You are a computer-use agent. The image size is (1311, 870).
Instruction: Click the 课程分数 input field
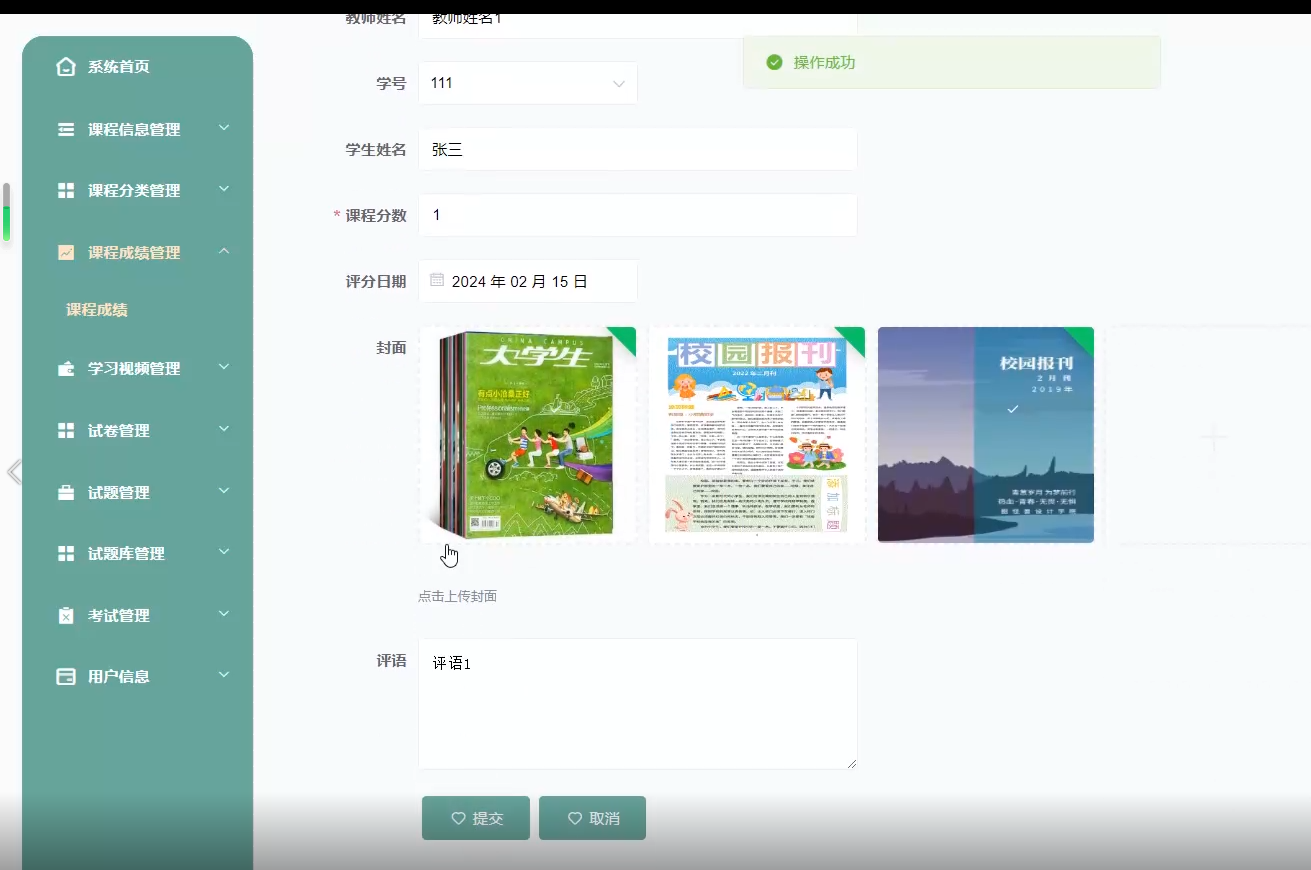638,215
